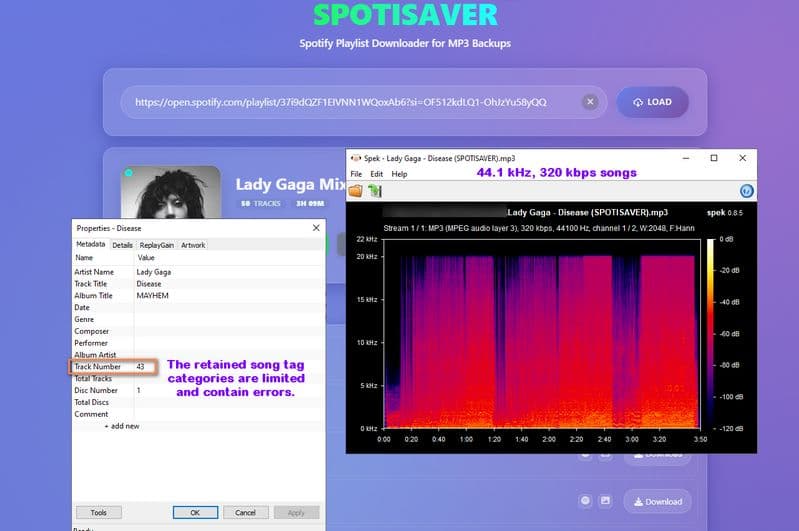Click the 'Genre' metadata row
Viewport: 799px width, 531px height.
(198, 319)
